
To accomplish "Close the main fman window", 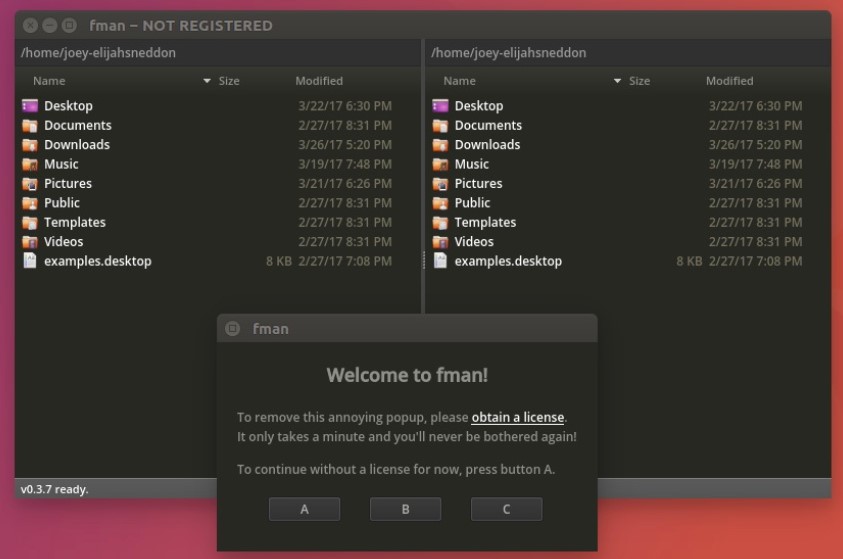I will 31,25.
